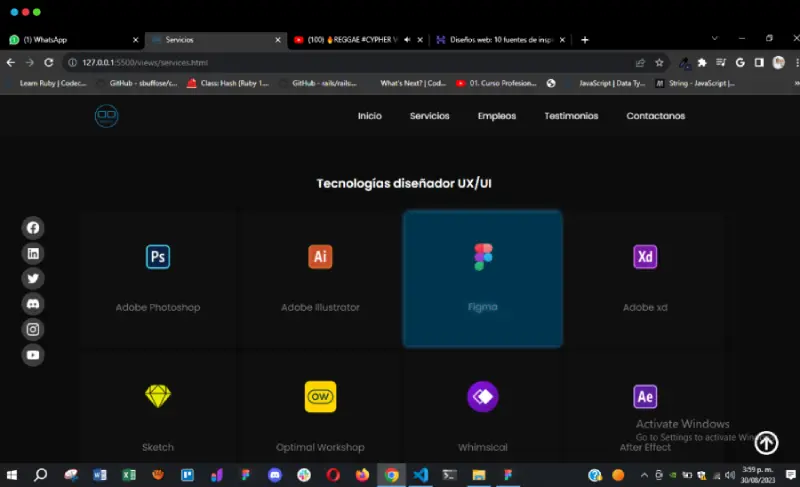Click the scroll-to-top arrow button
The image size is (800, 487).
[x=766, y=443]
